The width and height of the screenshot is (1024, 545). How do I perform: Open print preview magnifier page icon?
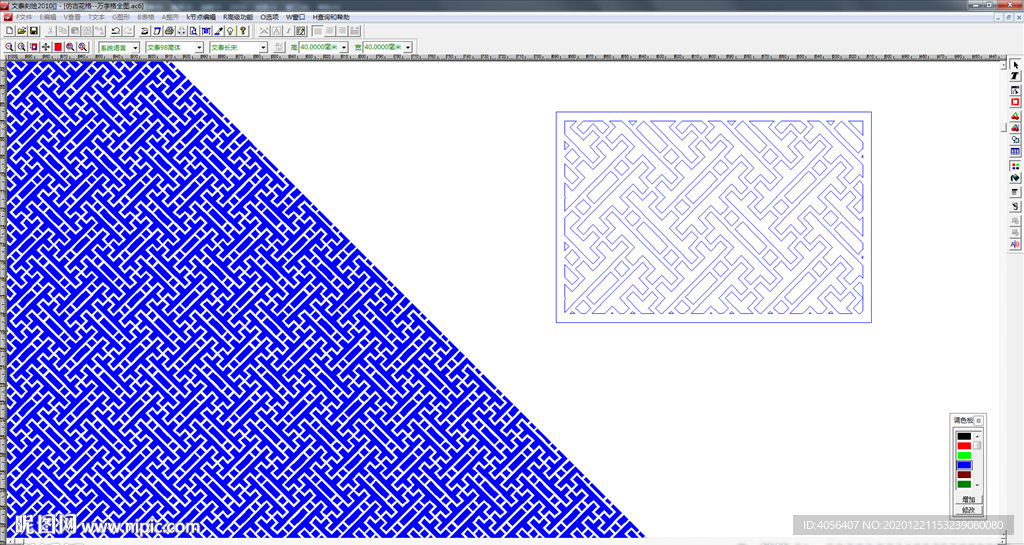[x=193, y=31]
